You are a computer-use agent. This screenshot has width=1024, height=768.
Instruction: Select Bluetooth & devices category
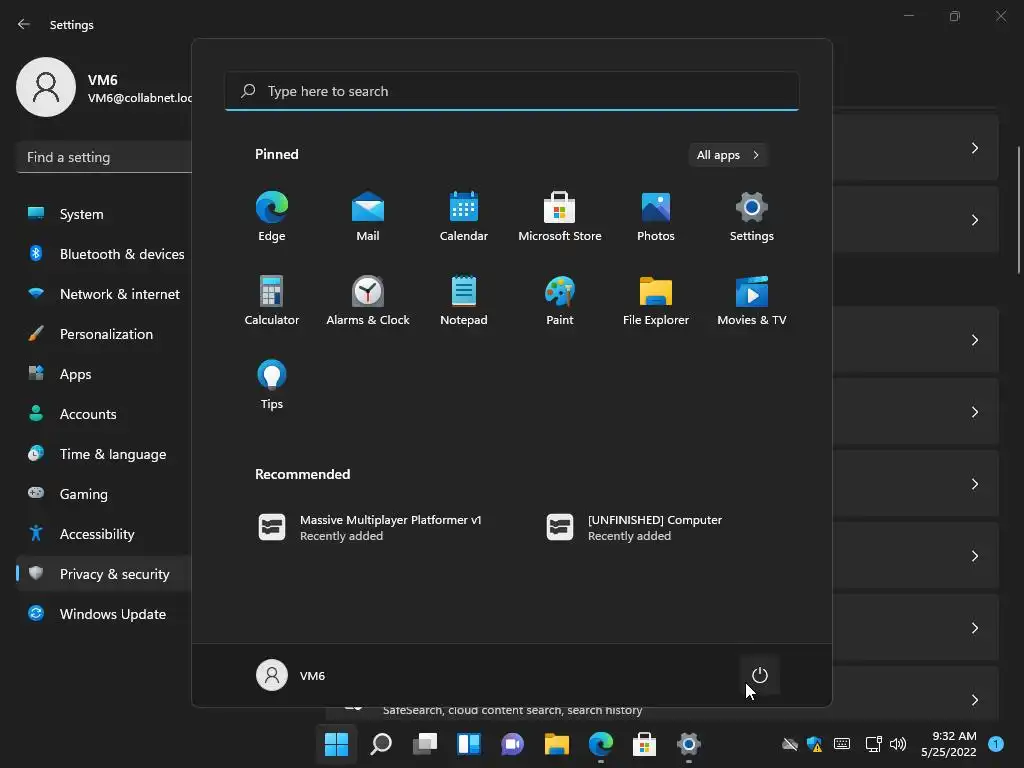(104, 254)
